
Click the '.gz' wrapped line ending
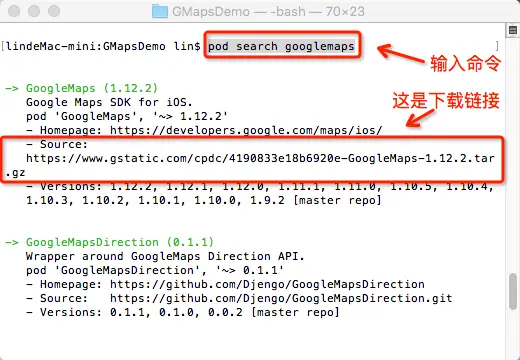click(x=15, y=173)
